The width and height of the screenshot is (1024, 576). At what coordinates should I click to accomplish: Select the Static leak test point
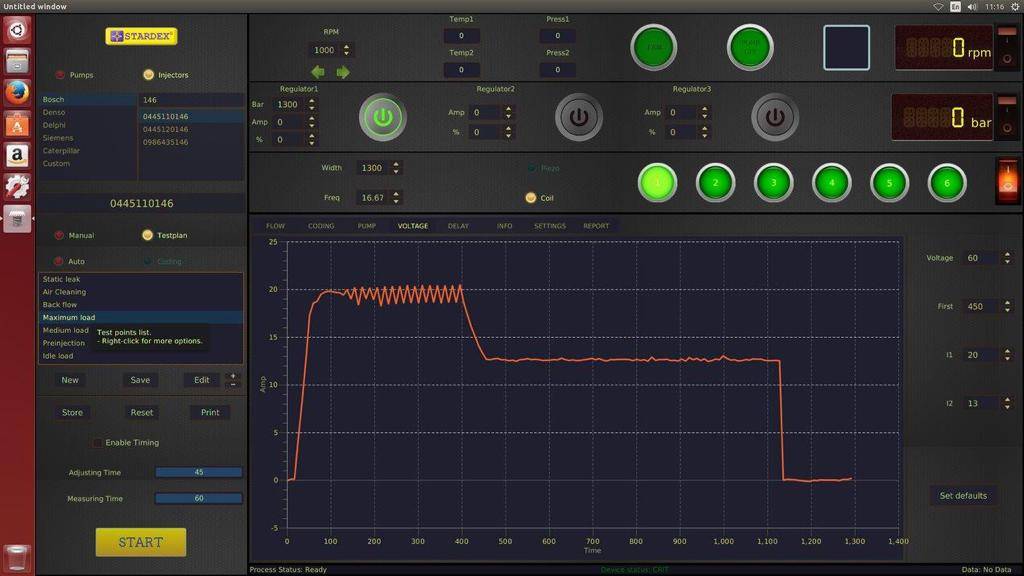click(140, 279)
